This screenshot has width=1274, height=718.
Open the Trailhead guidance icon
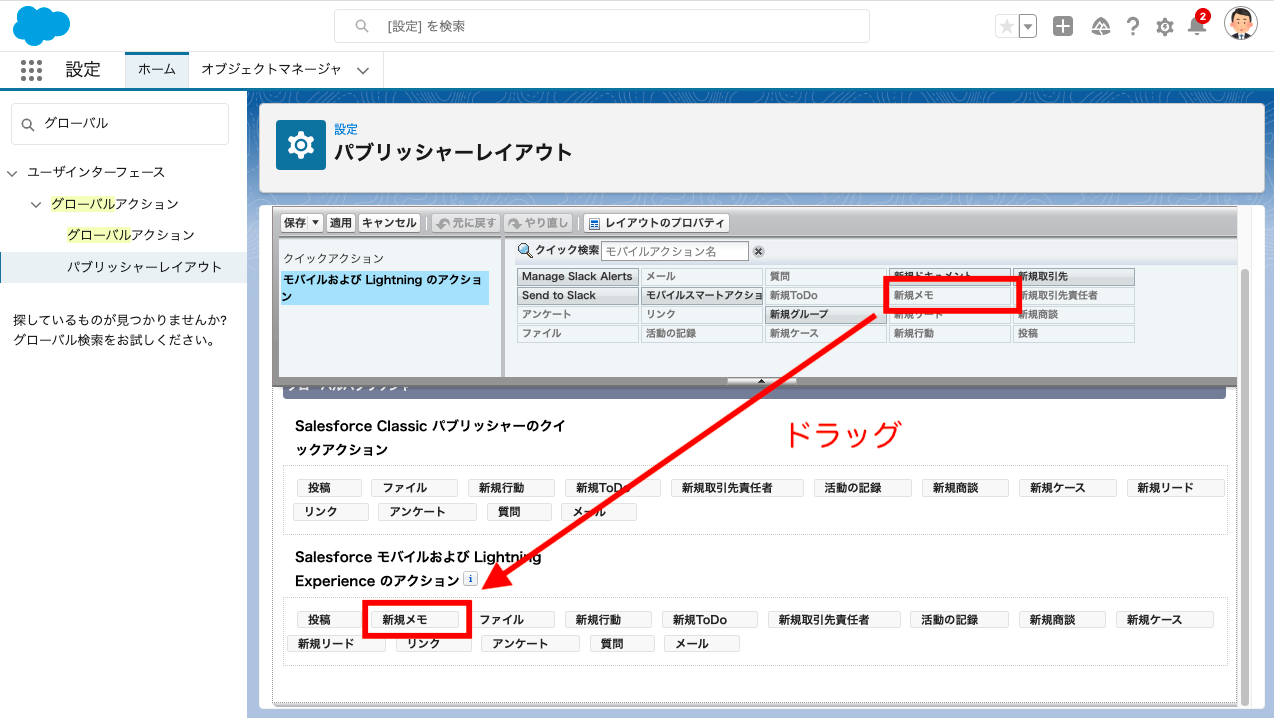(x=1100, y=27)
